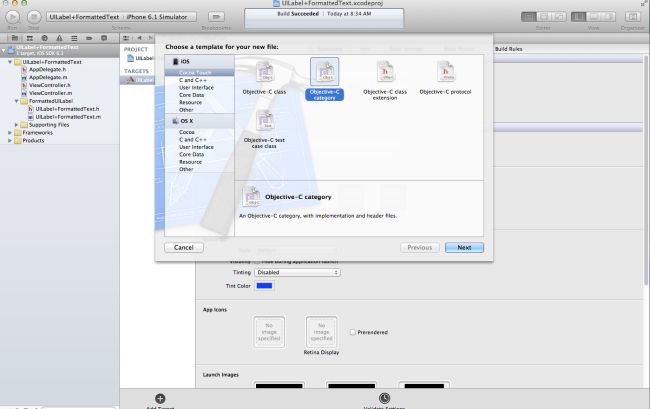Choose the Objective-C protocol template
This screenshot has width=650, height=409.
(x=445, y=78)
